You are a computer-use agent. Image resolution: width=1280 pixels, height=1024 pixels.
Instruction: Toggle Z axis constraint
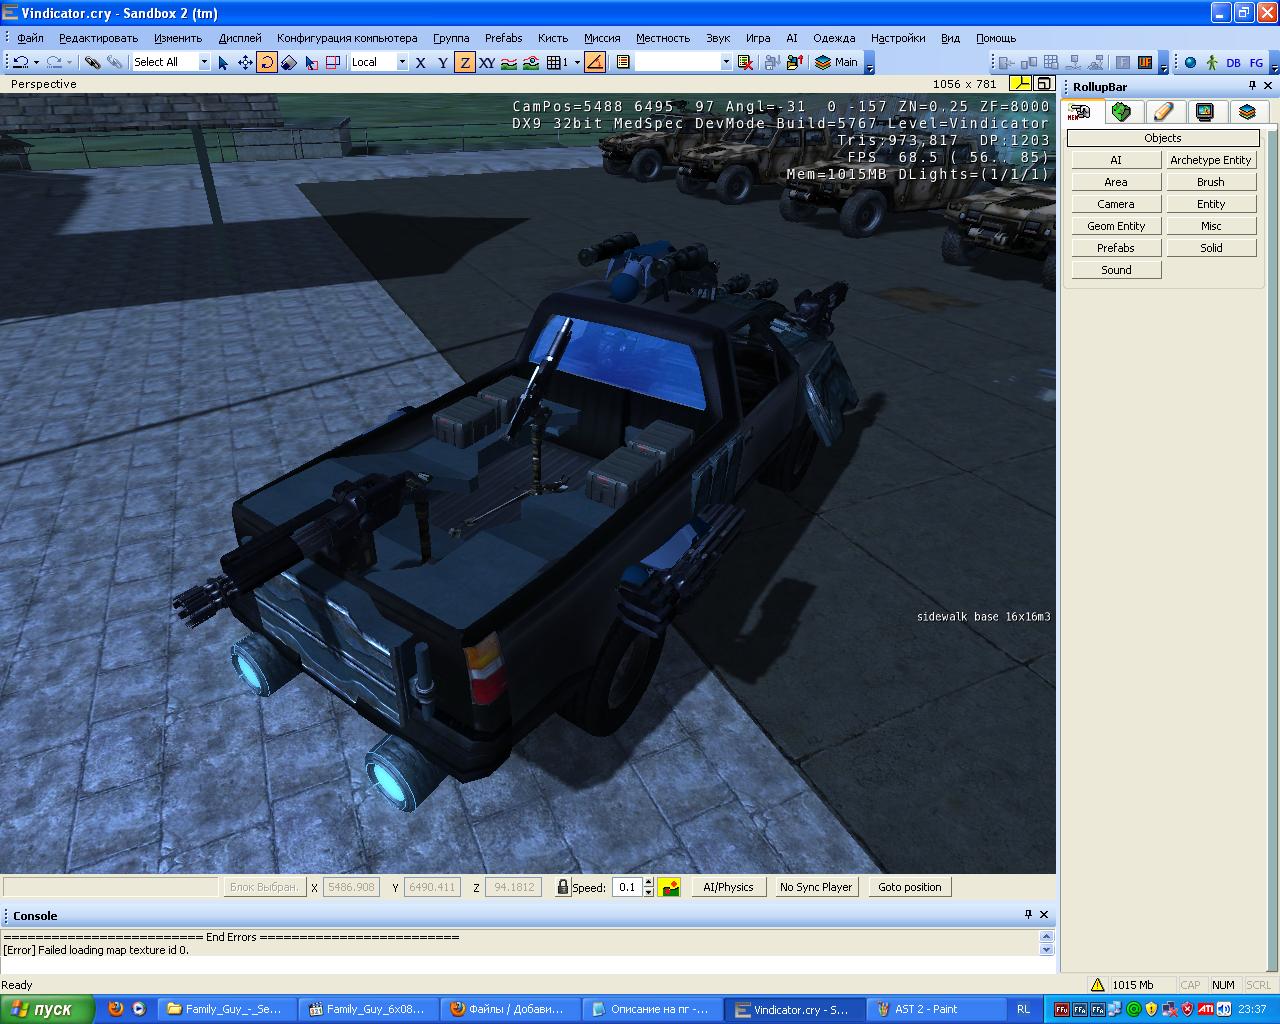click(465, 62)
